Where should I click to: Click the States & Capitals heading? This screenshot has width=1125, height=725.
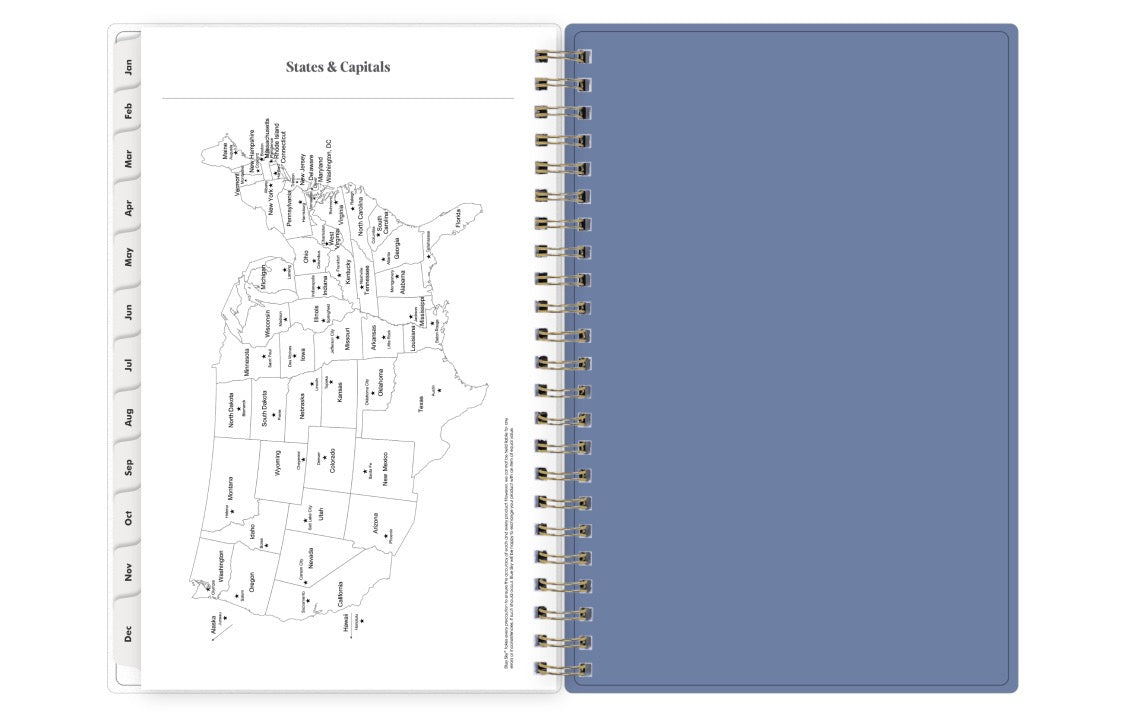pos(338,68)
